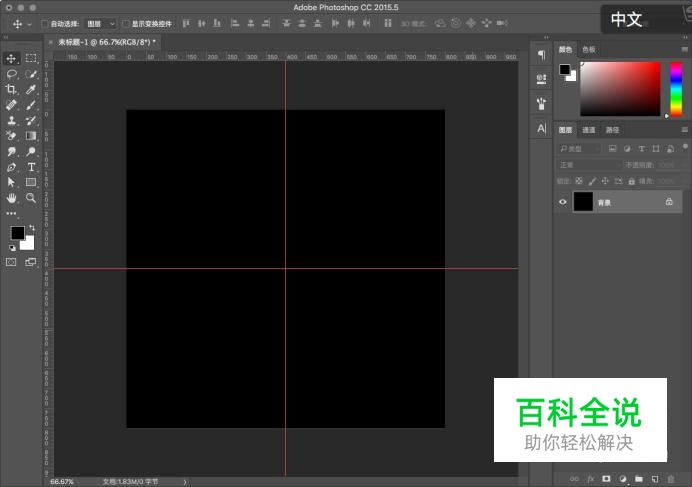Click the add layer mask button
The height and width of the screenshot is (487, 692).
point(606,479)
